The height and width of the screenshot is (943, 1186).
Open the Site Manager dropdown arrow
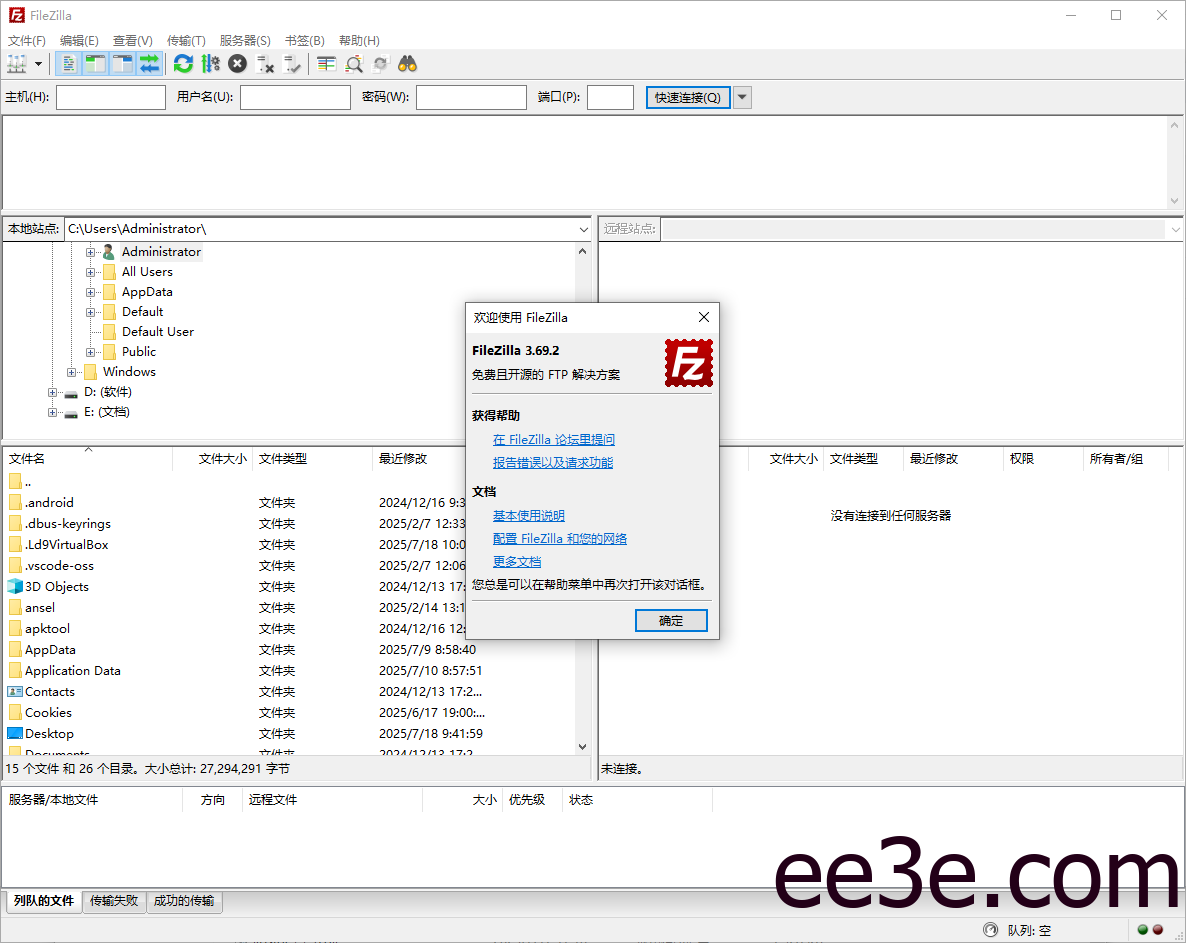point(37,63)
